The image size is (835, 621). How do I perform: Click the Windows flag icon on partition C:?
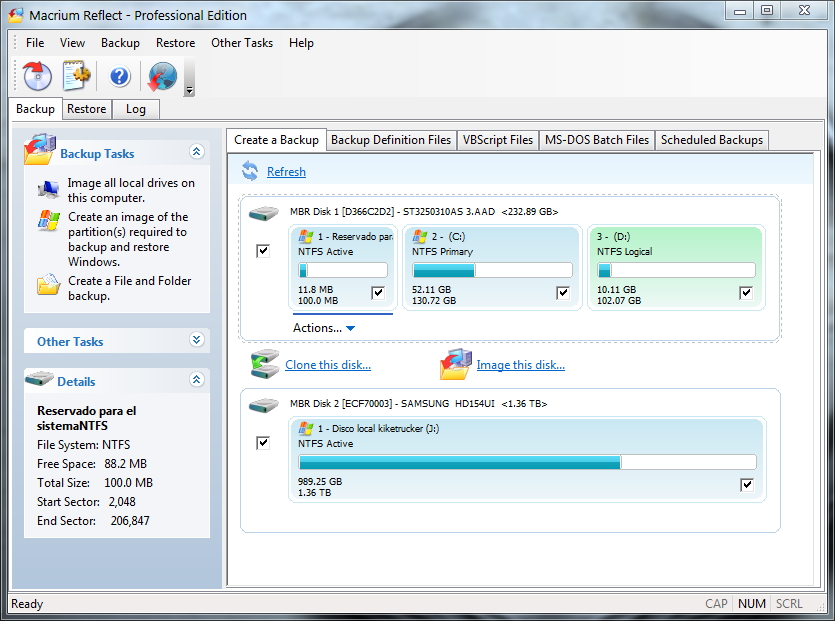tap(420, 236)
